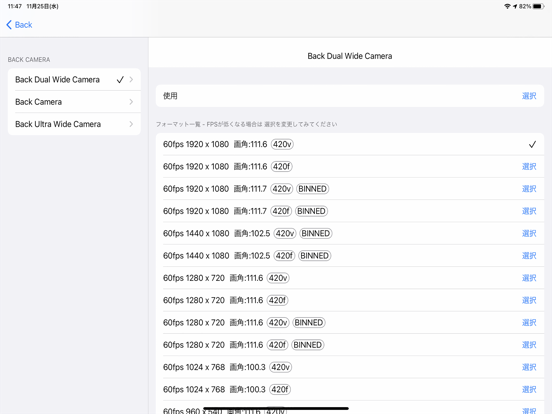552x414 pixels.
Task: Tap the Back arrow icon
Action: [x=9, y=25]
